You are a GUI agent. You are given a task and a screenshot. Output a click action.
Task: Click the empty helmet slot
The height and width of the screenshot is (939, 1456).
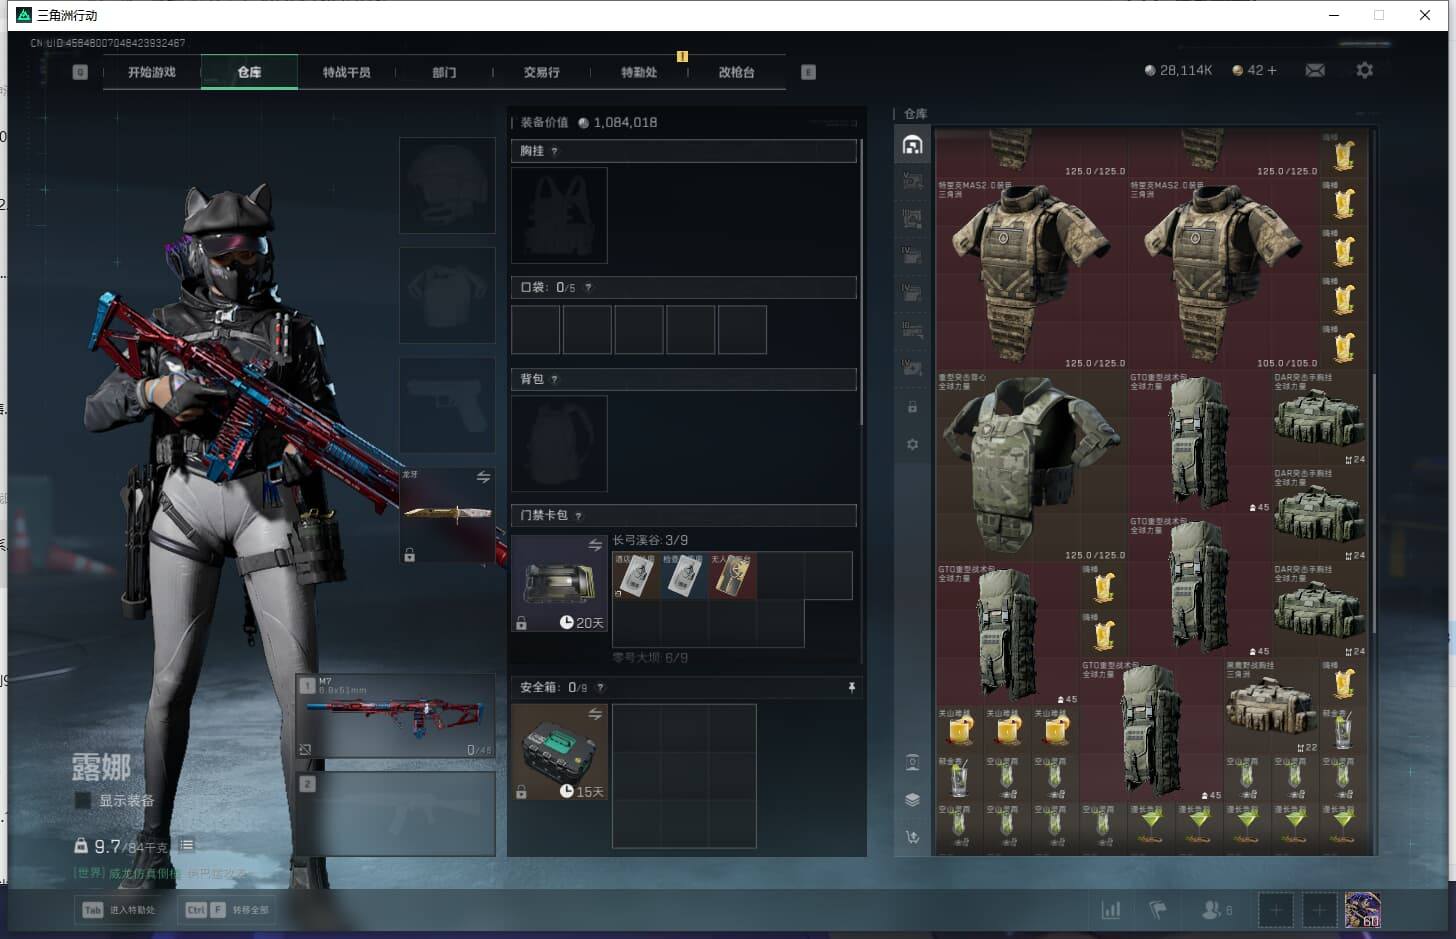pos(447,185)
